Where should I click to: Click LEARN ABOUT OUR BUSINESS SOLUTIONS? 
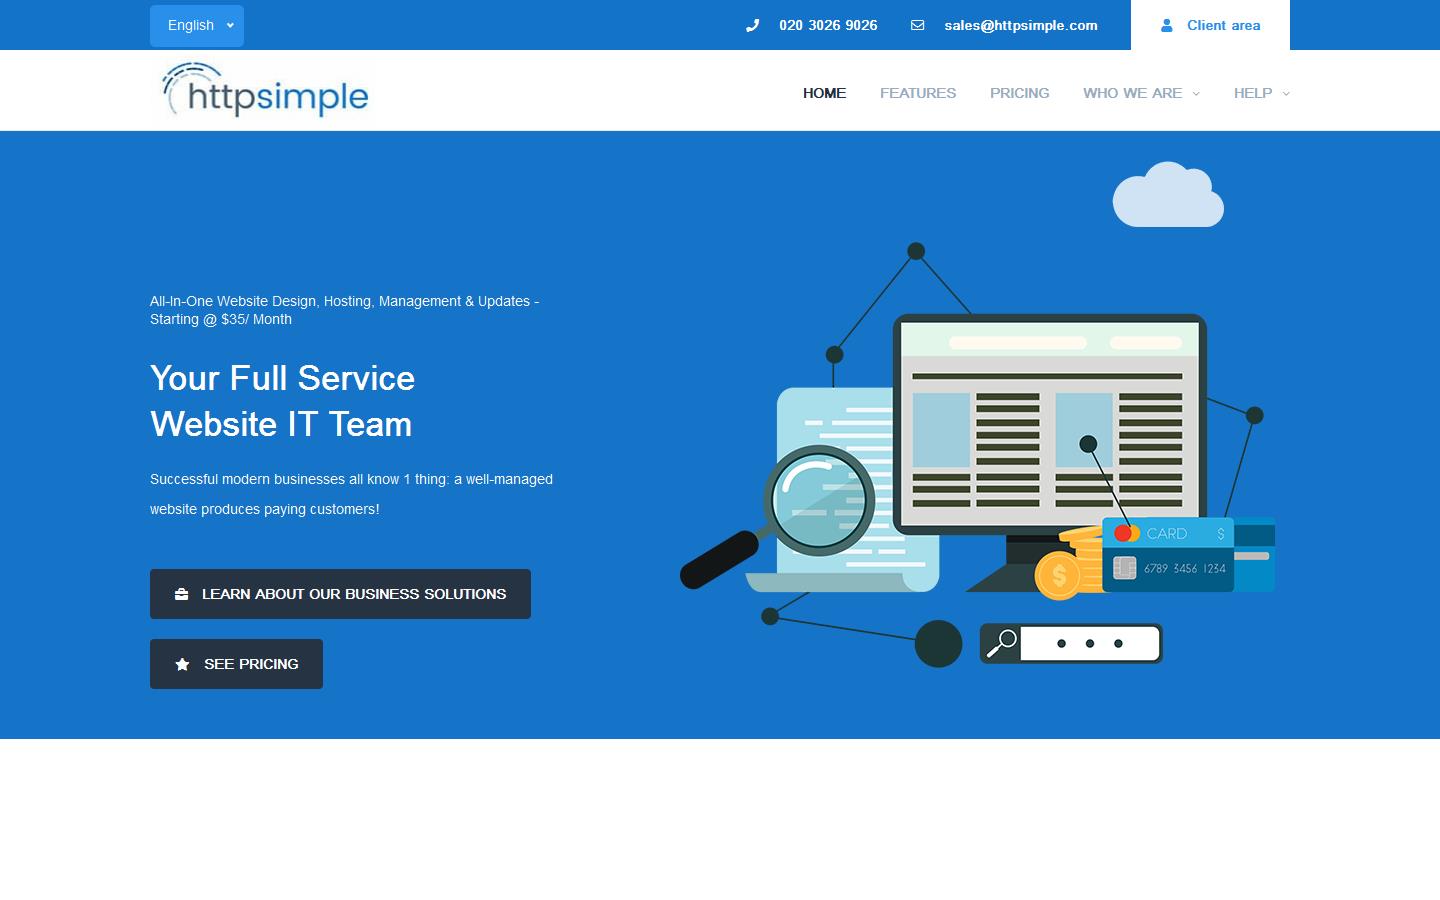(x=340, y=593)
